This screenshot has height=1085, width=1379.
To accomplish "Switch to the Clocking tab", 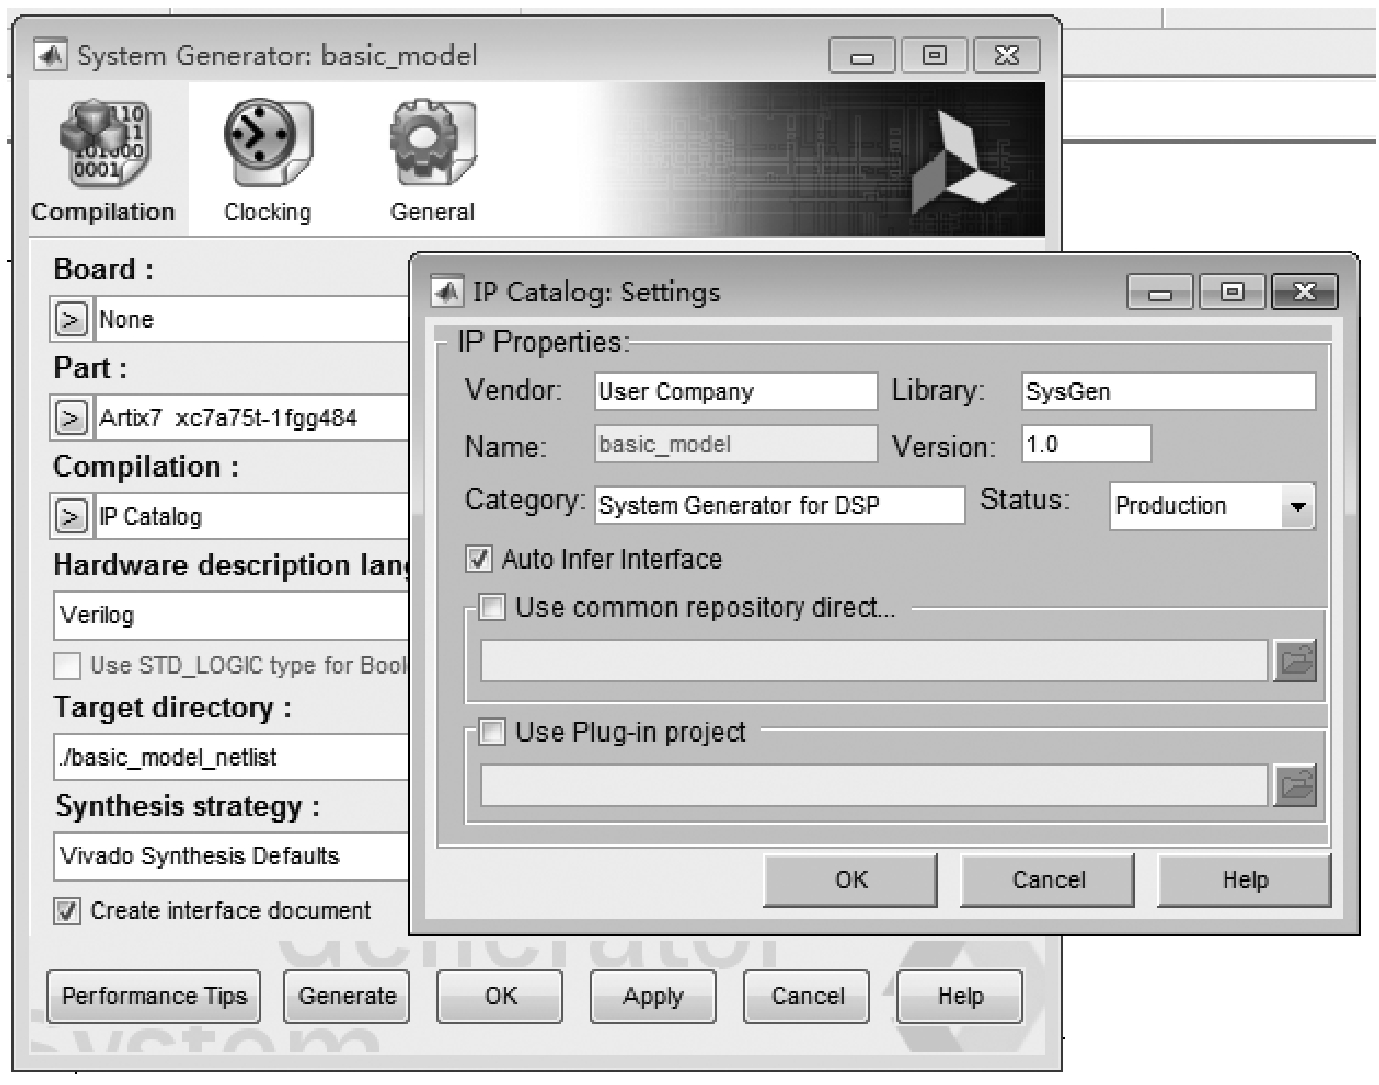I will [267, 160].
